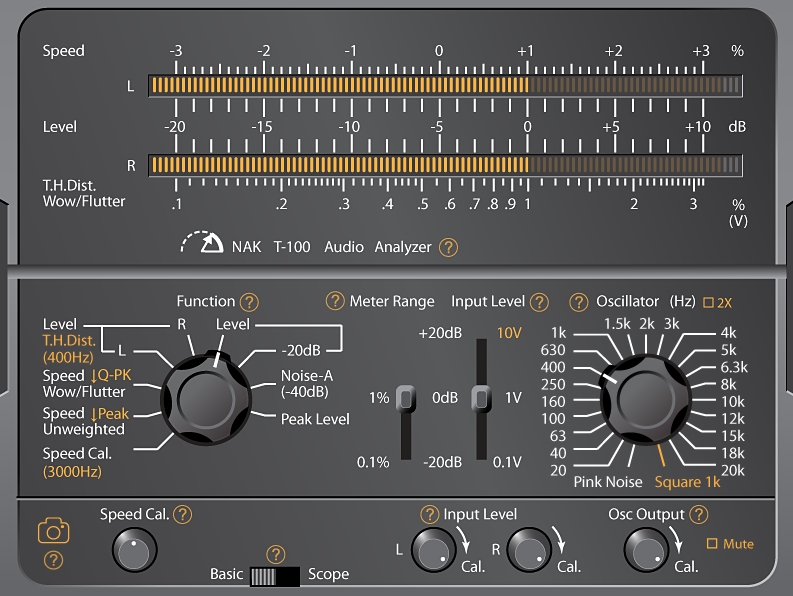Open help icon left of Oscillator label
Viewport: 793px width, 596px height.
coord(578,302)
